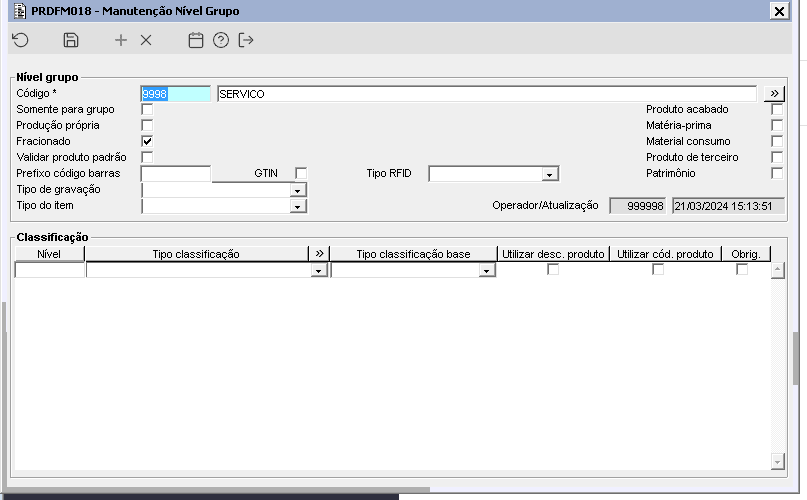Click the Utilizar desc. produto column header
Viewport: 807px width, 500px height.
click(x=553, y=254)
